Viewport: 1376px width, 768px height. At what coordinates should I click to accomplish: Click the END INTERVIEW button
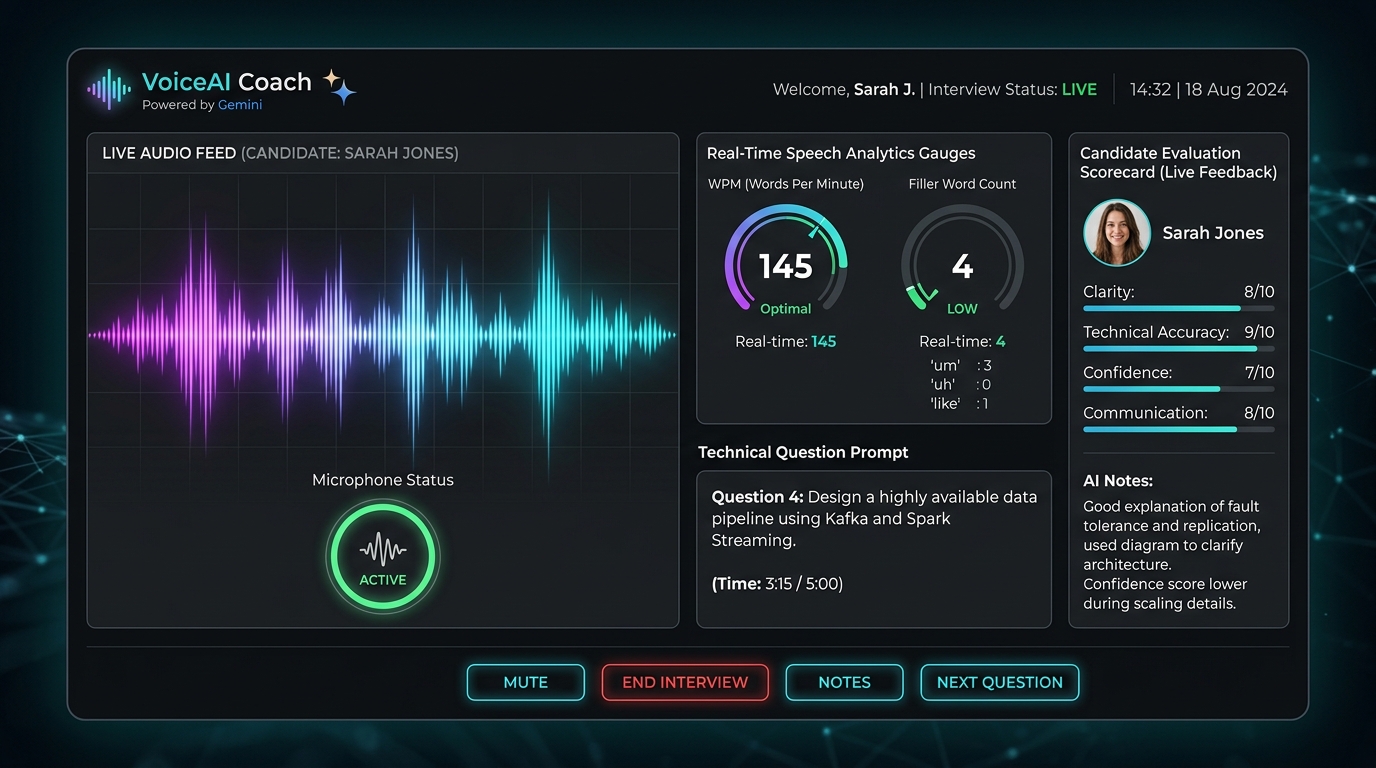pos(685,682)
